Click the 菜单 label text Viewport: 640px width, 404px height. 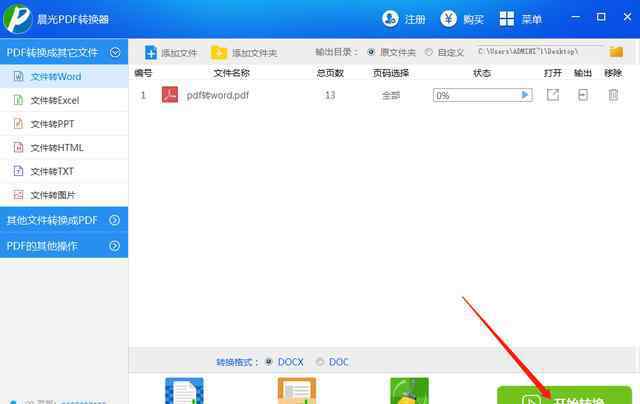[531, 19]
